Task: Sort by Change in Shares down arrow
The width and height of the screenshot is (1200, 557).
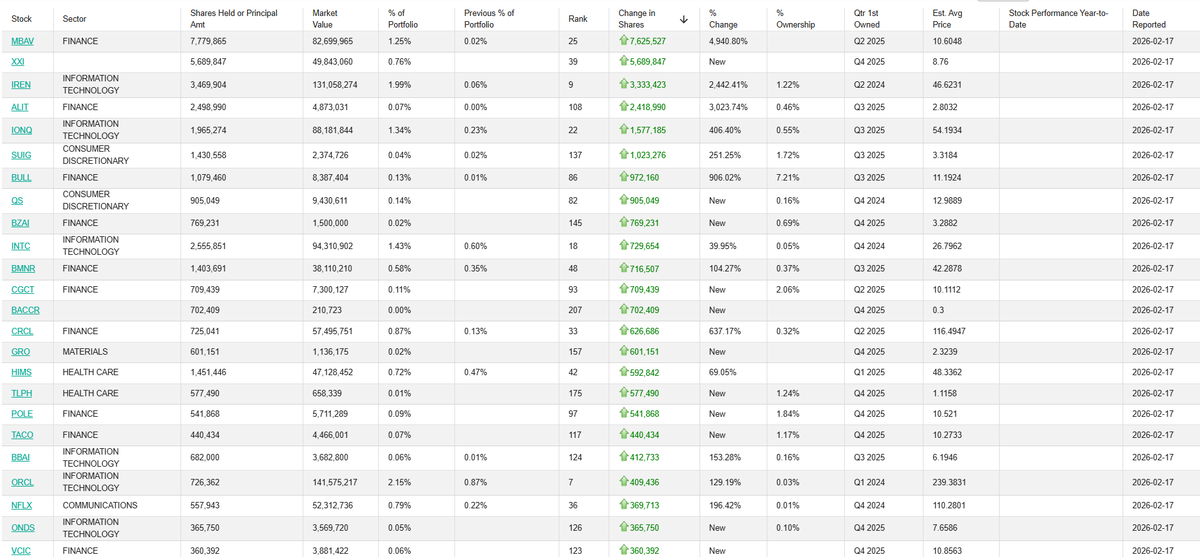Action: 683,19
